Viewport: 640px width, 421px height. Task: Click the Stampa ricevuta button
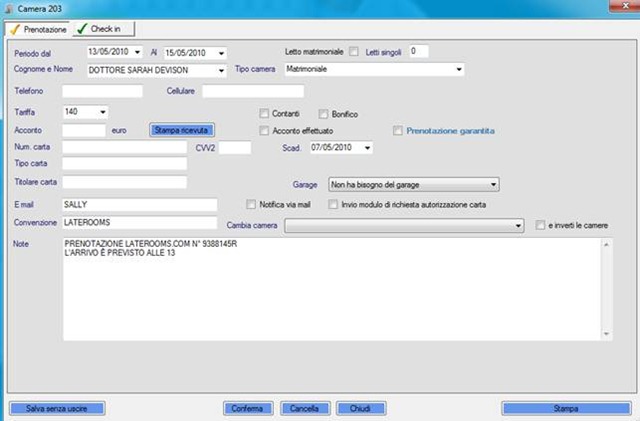[182, 130]
